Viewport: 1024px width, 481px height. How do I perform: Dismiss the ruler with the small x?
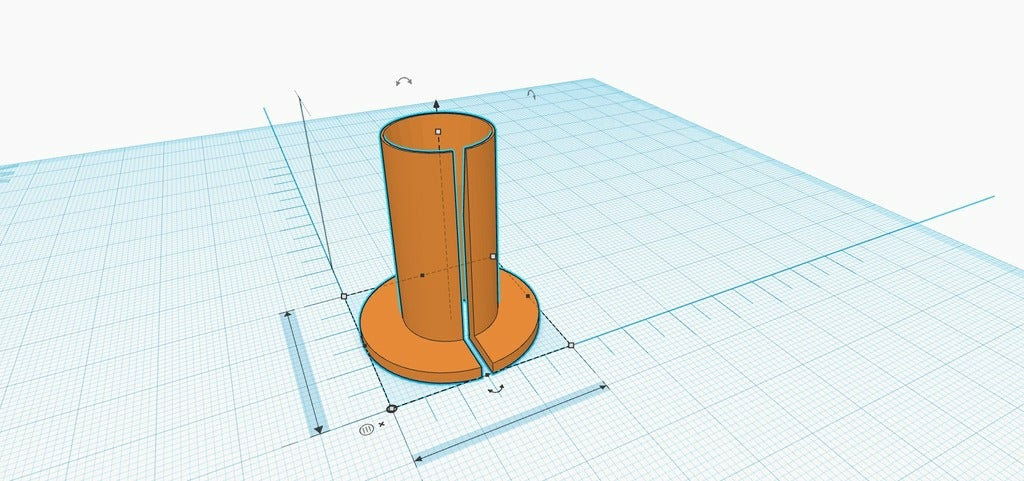coord(382,424)
